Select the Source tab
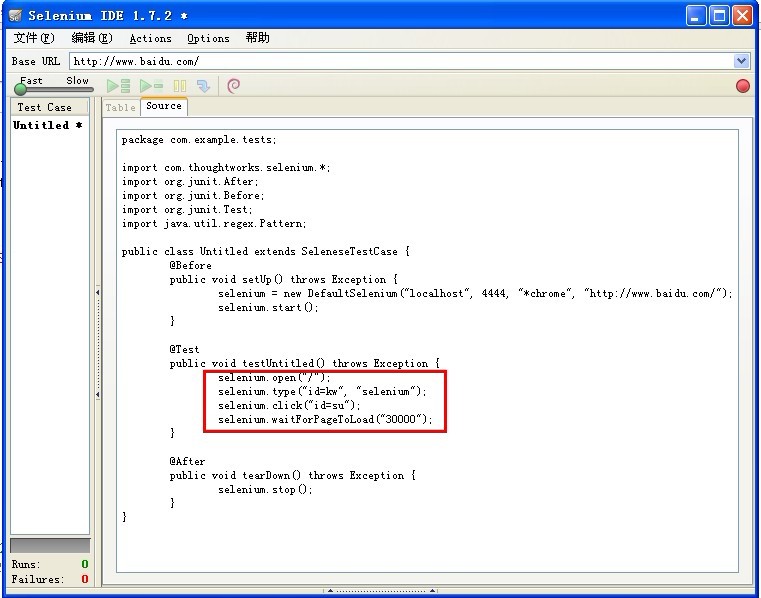This screenshot has height=598, width=761. tap(163, 106)
